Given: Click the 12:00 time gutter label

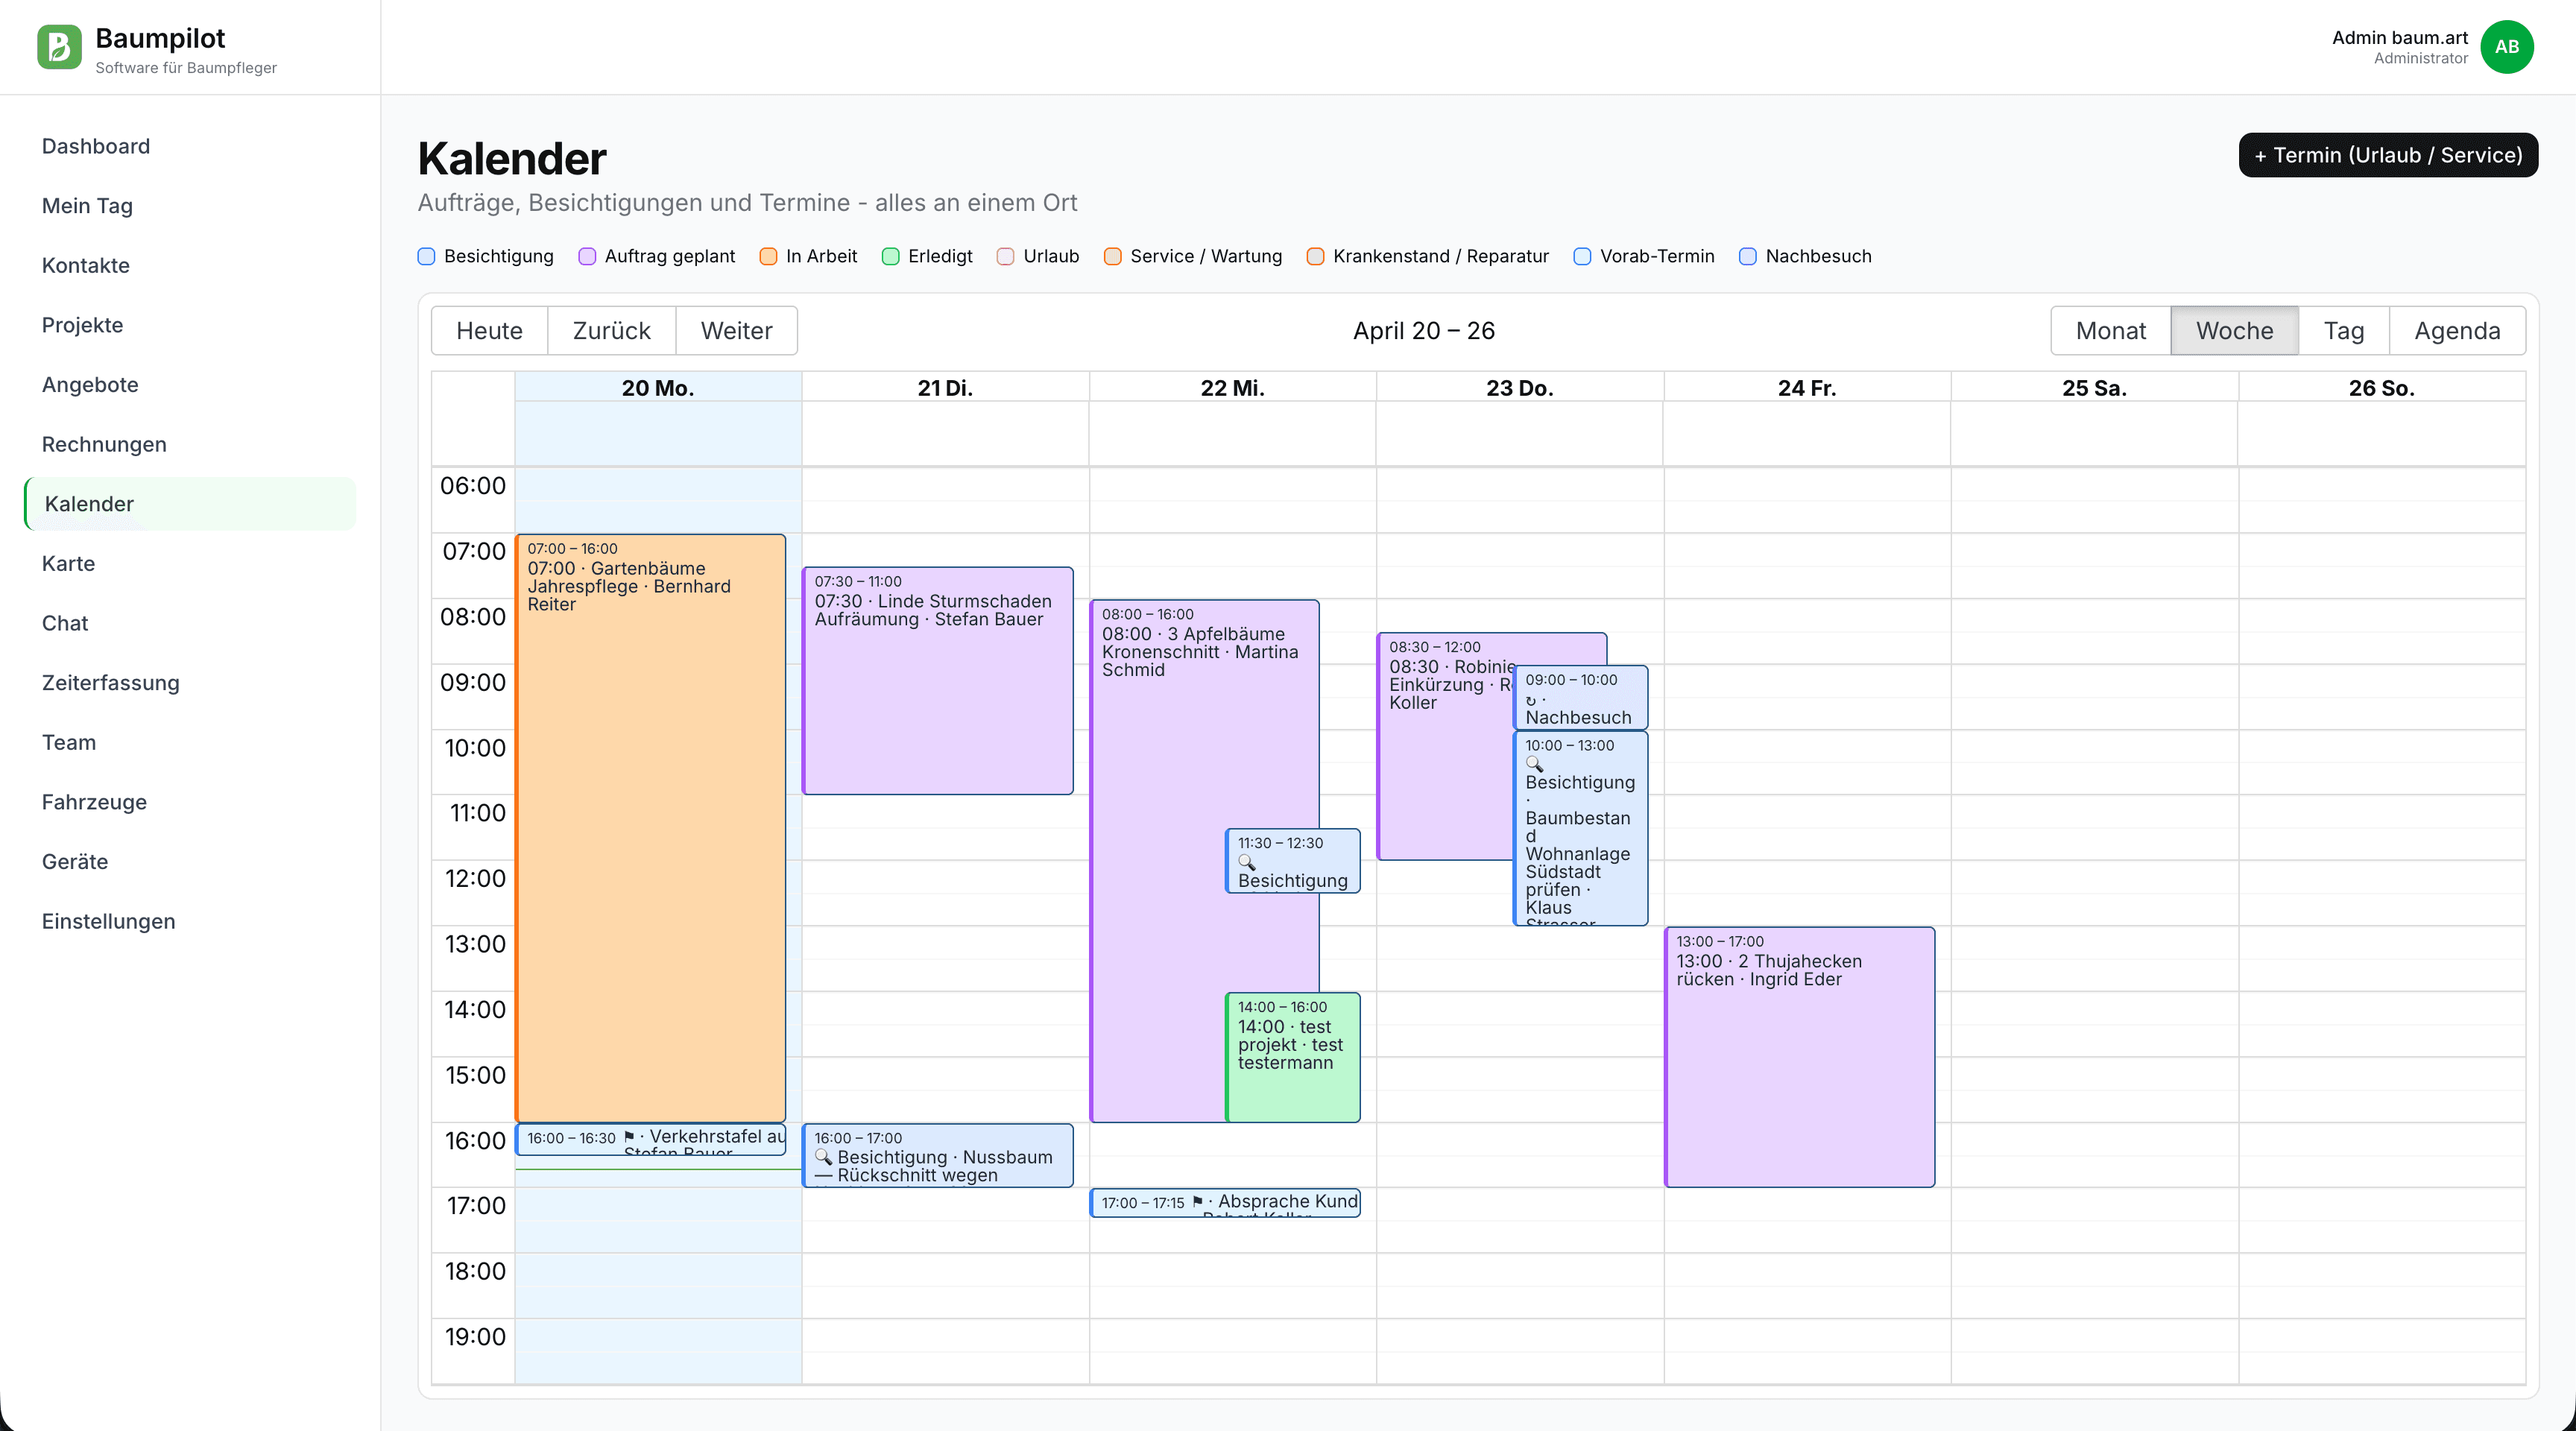Looking at the screenshot, I should 475,878.
